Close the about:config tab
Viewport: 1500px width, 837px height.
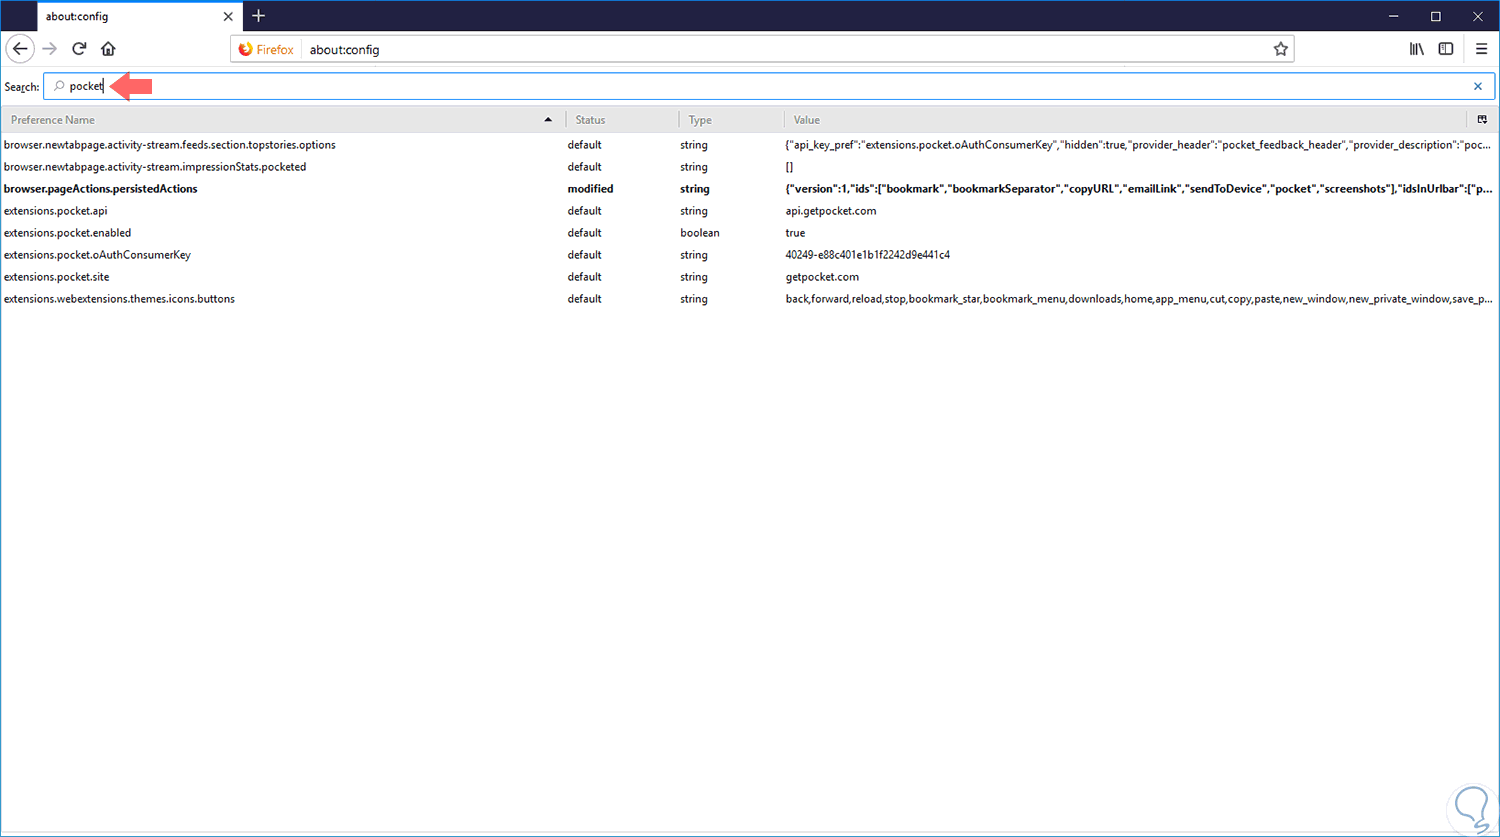pyautogui.click(x=228, y=17)
